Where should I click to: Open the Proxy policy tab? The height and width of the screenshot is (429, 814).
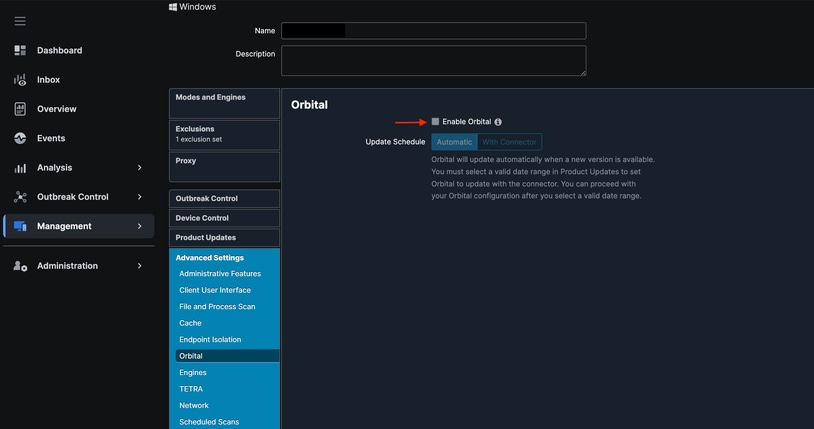point(224,167)
